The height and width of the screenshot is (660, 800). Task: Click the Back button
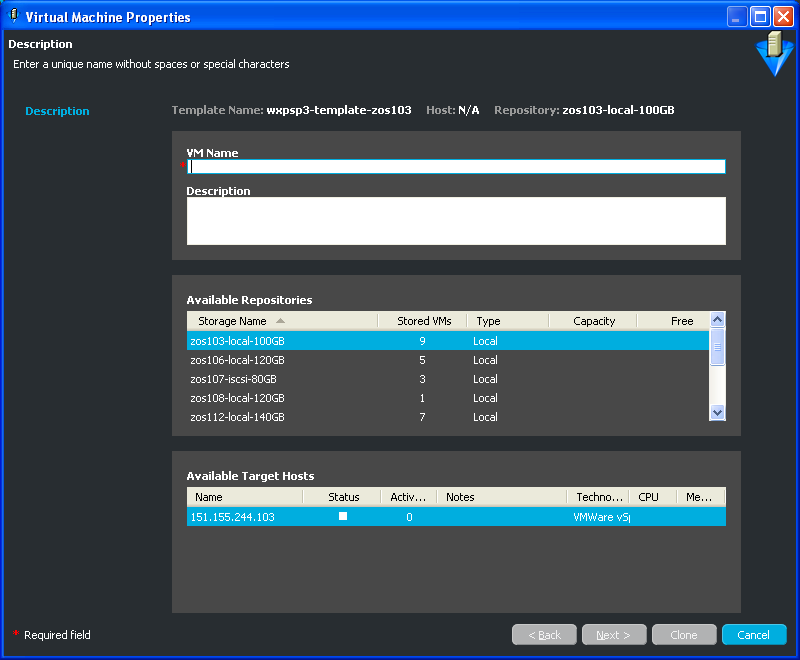544,635
